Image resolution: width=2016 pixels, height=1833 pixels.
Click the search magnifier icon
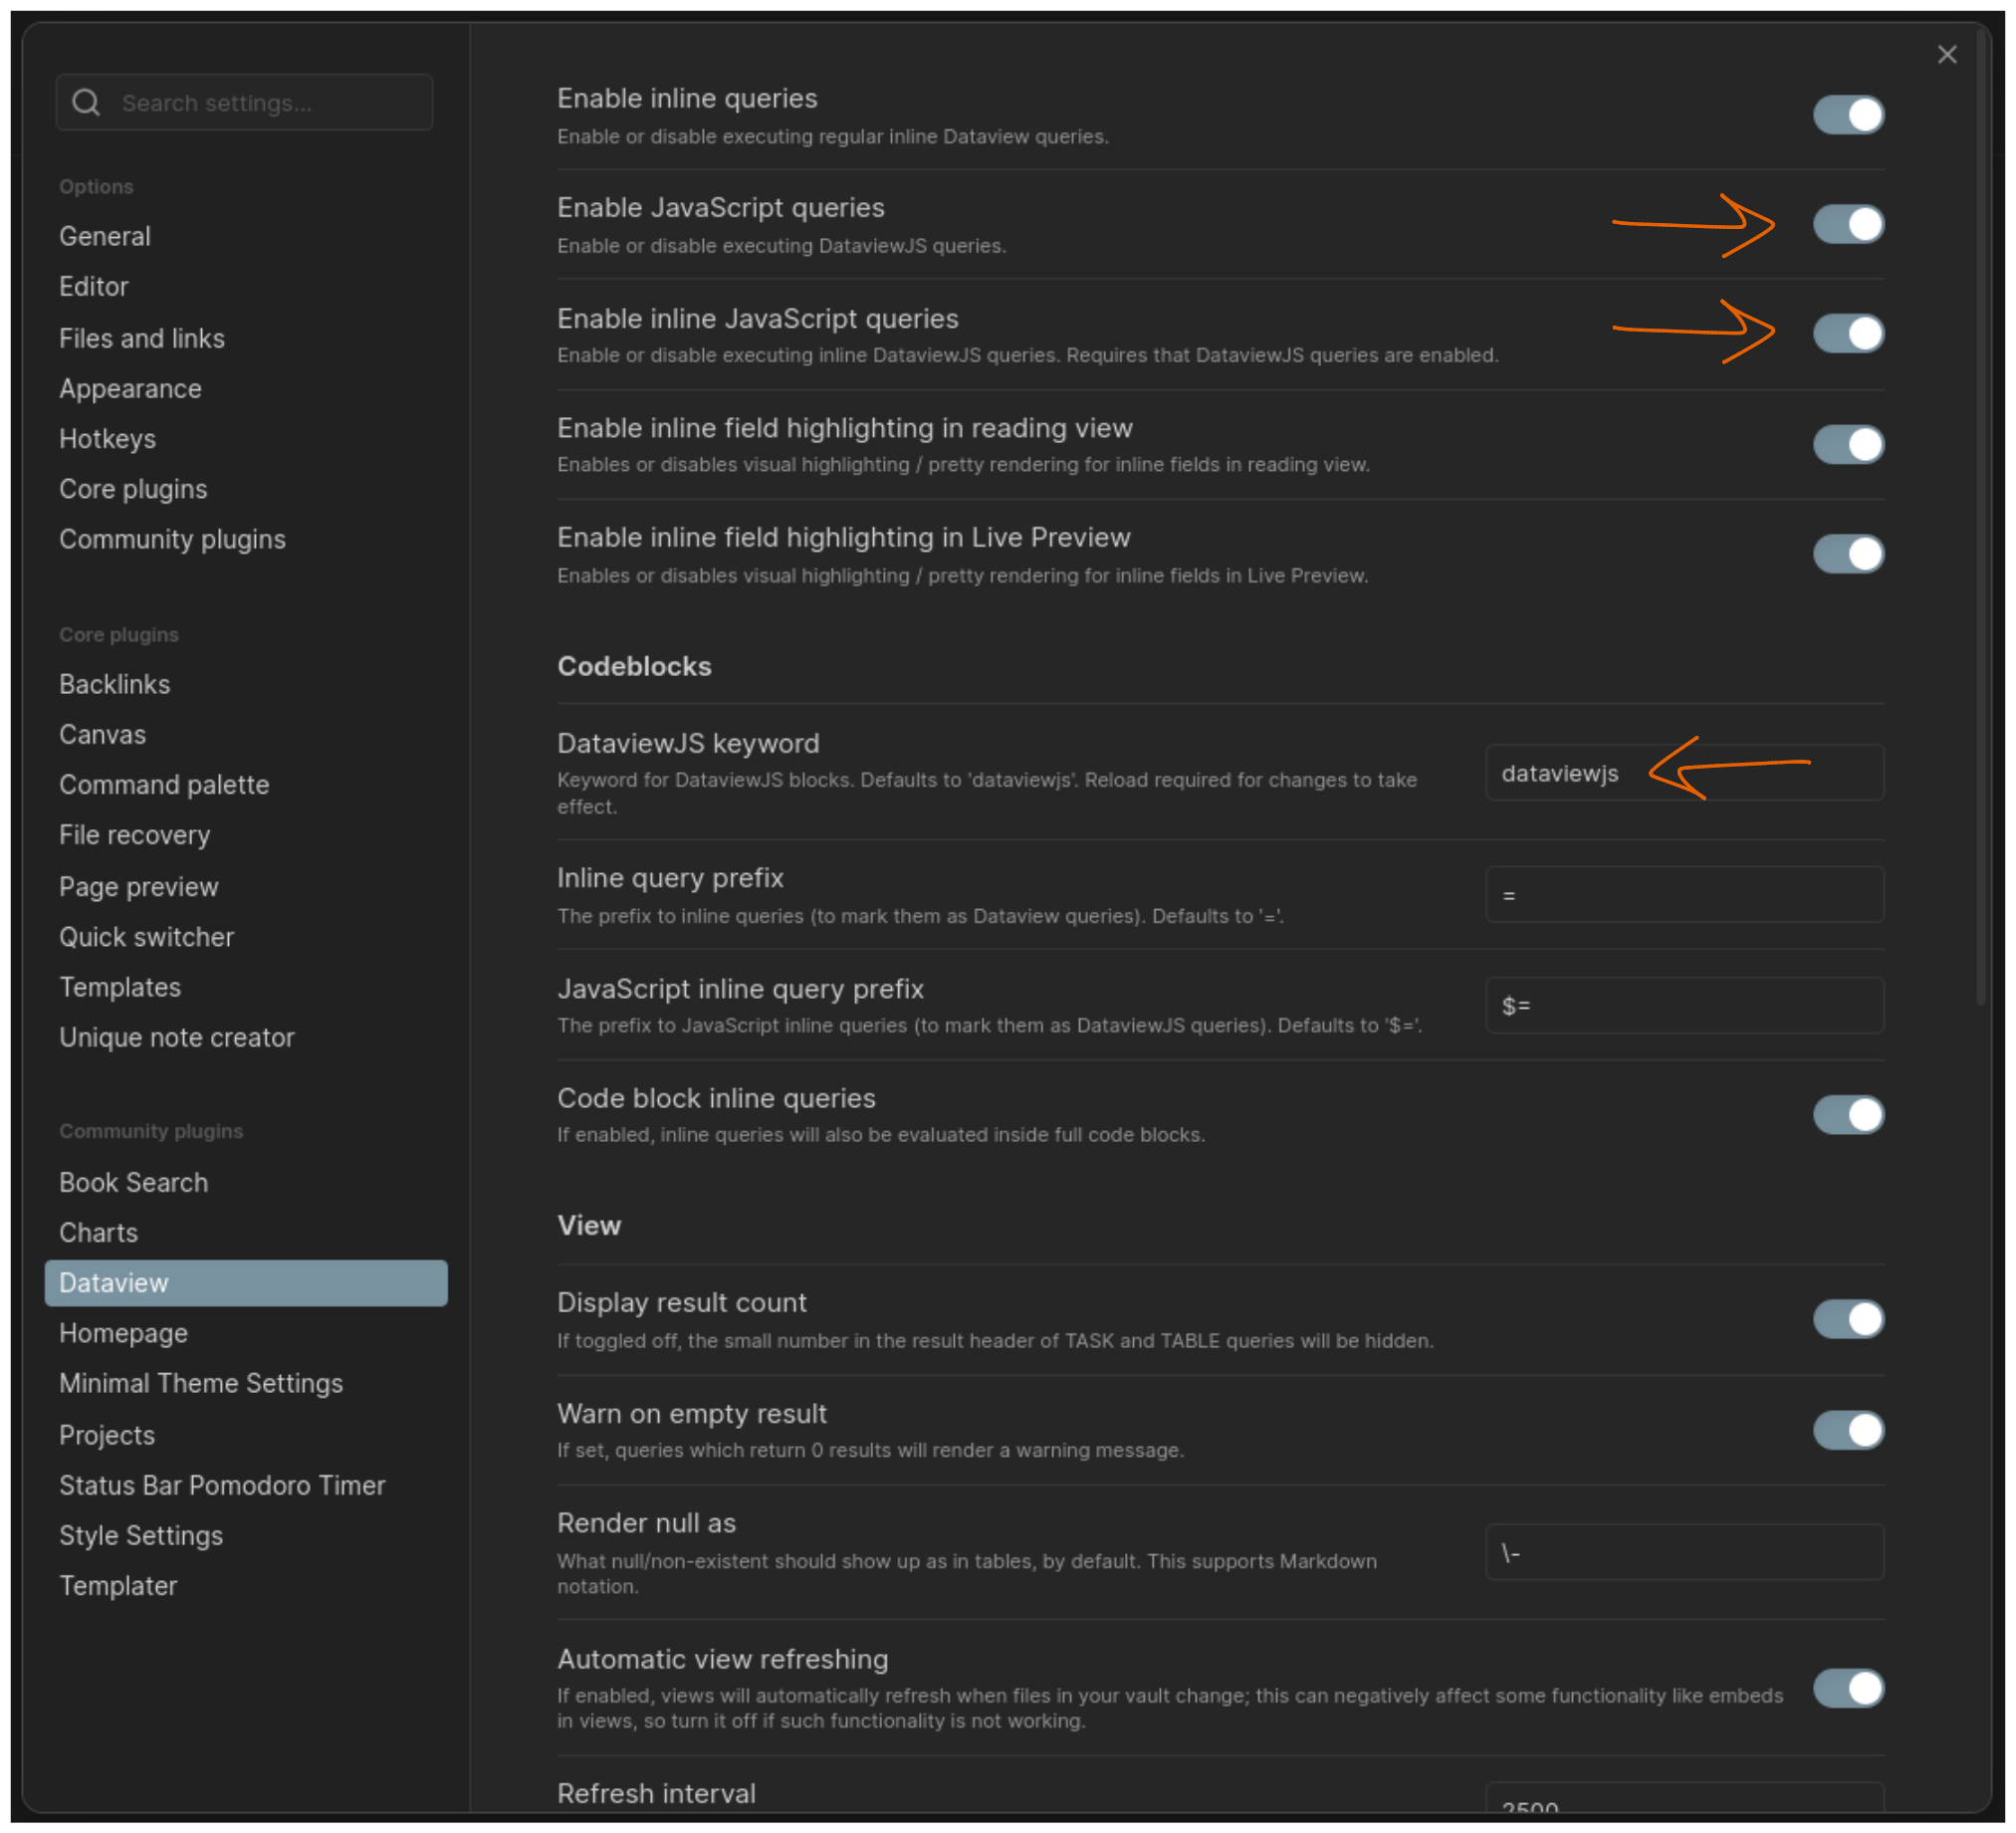pos(86,103)
